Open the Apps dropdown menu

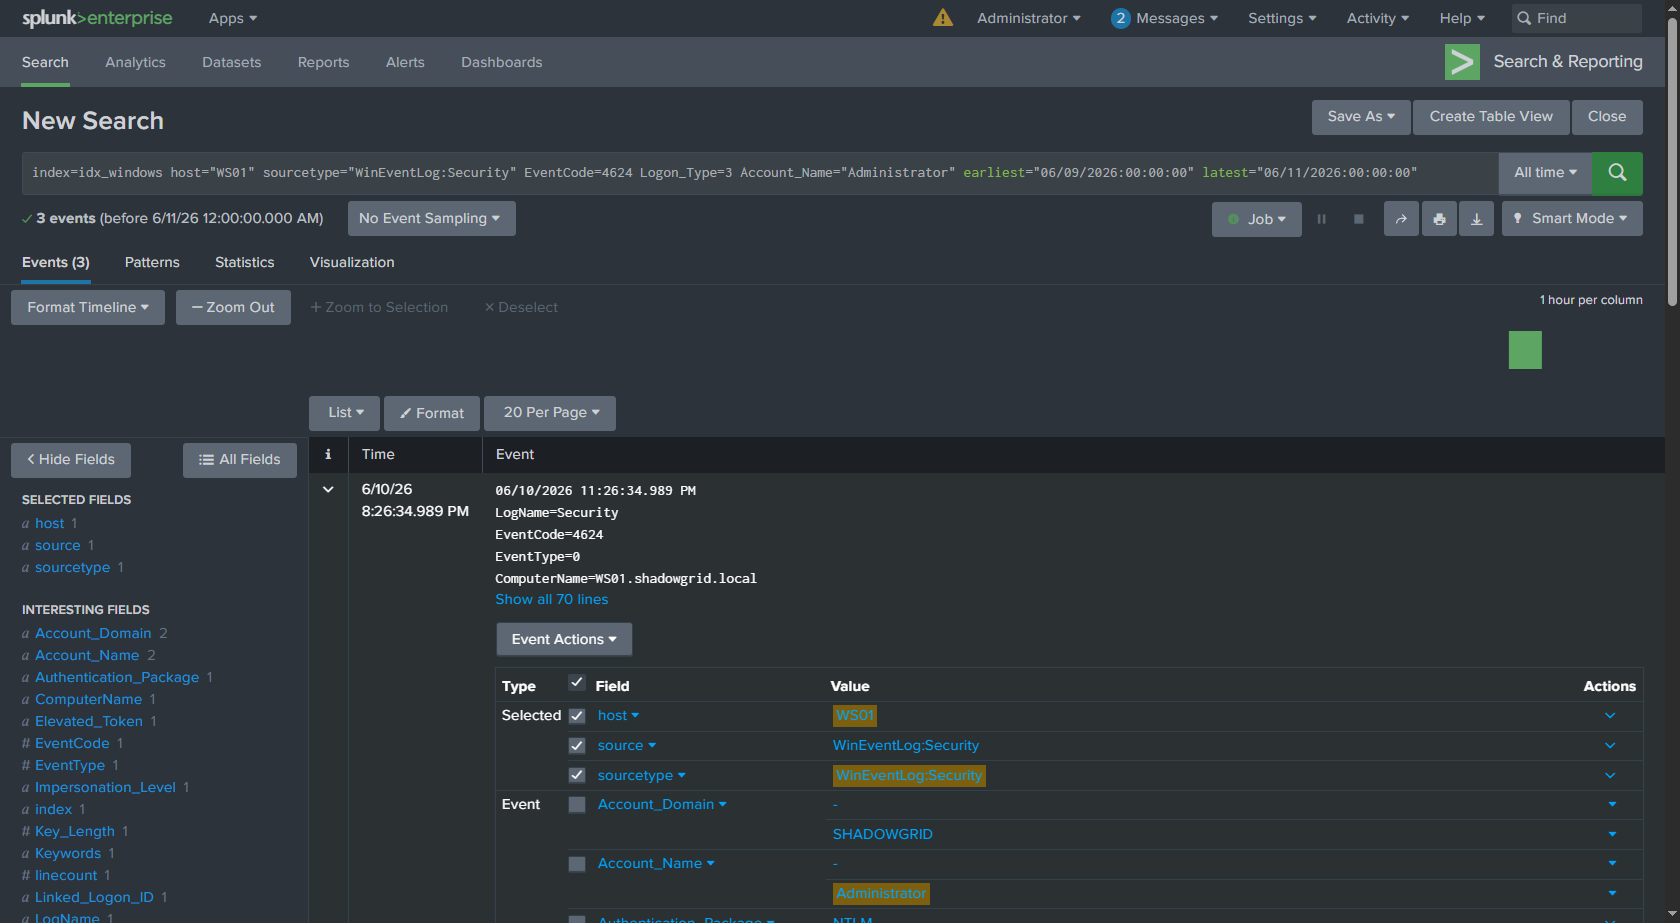(x=233, y=18)
